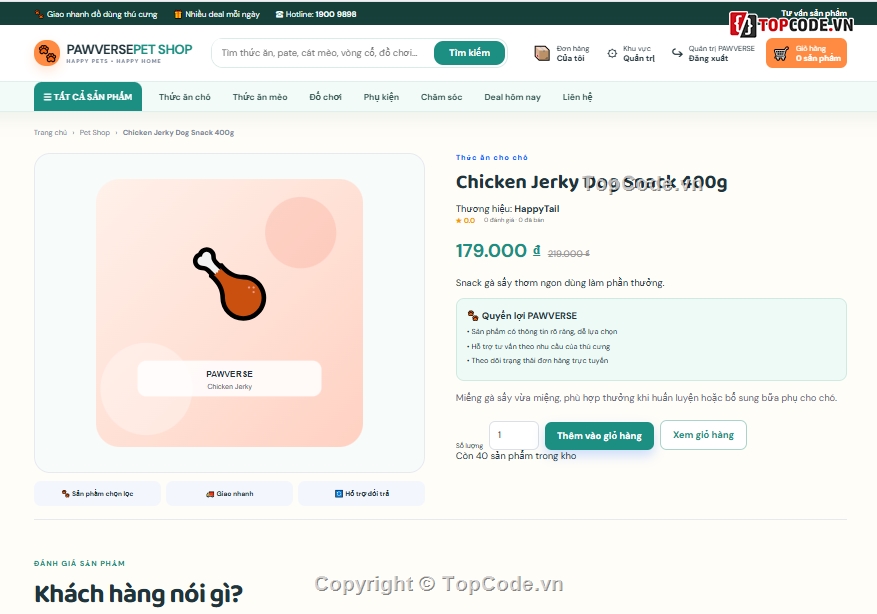The width and height of the screenshot is (877, 614).
Task: Open Deal hôm nay page
Action: 512,97
